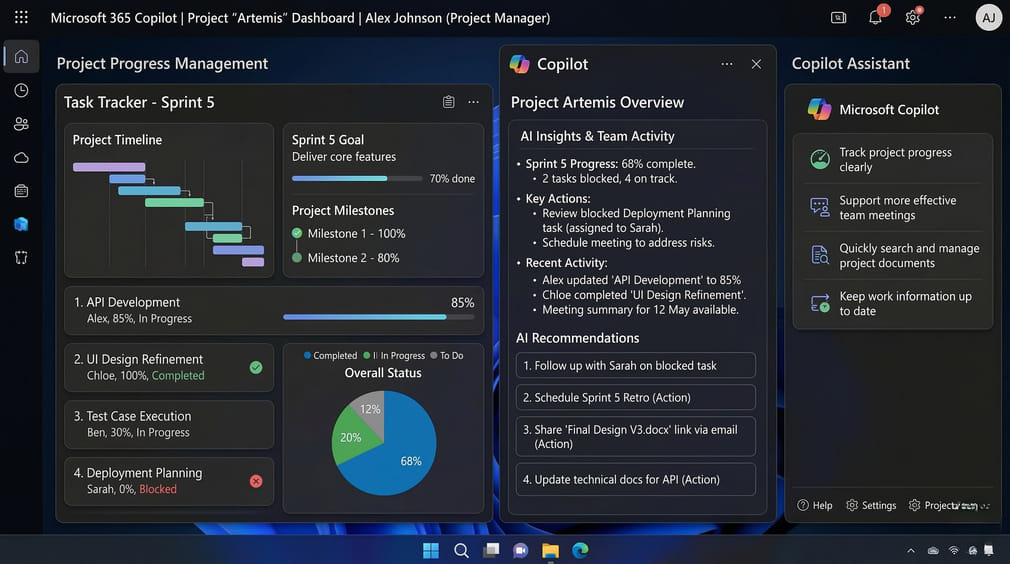
Task: Click 'Meeting summary for 12 May available'
Action: [640, 310]
